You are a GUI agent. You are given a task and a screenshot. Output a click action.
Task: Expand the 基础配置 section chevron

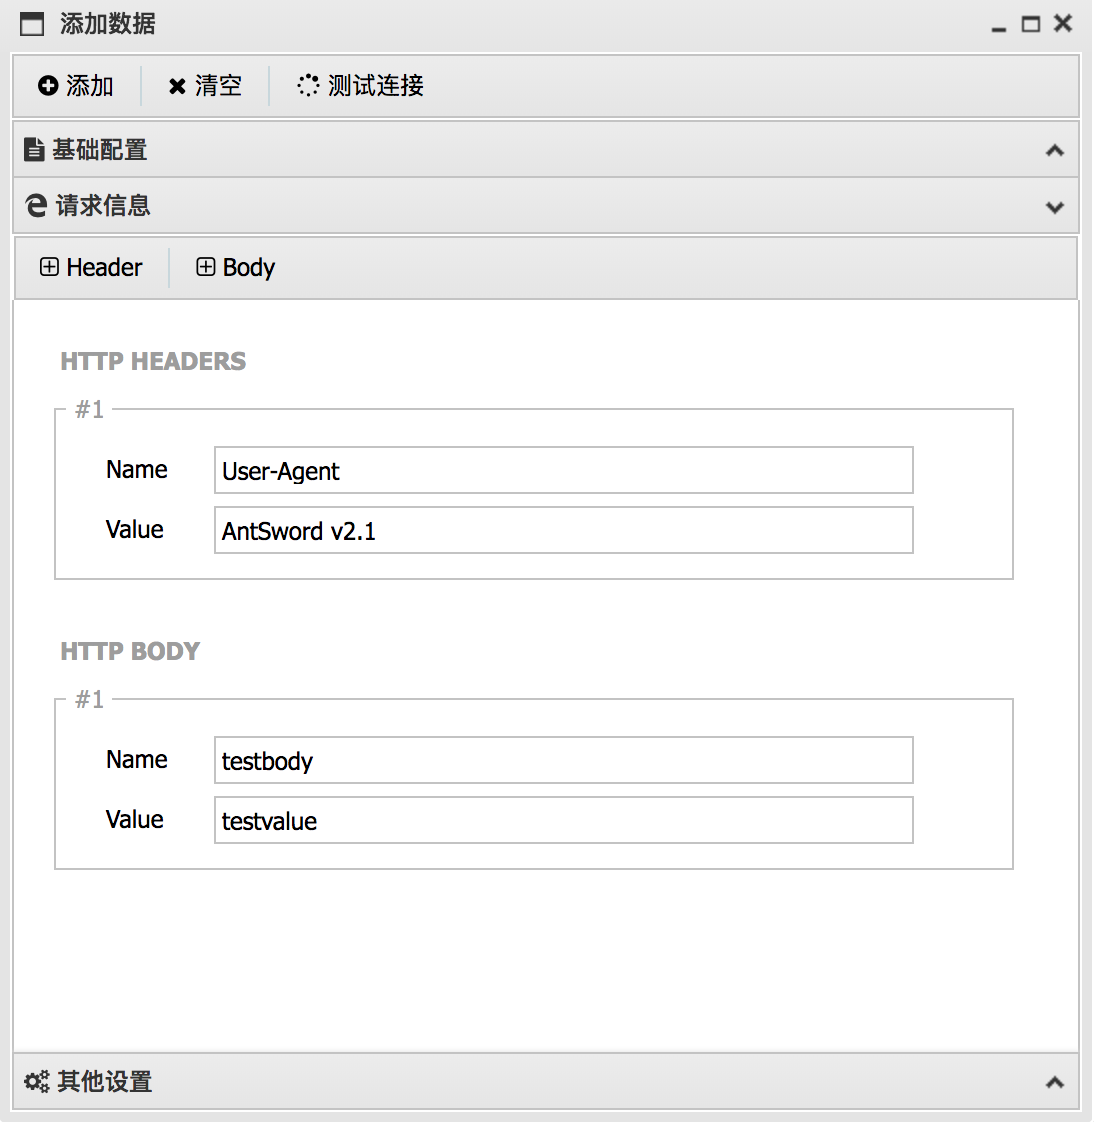point(1055,150)
